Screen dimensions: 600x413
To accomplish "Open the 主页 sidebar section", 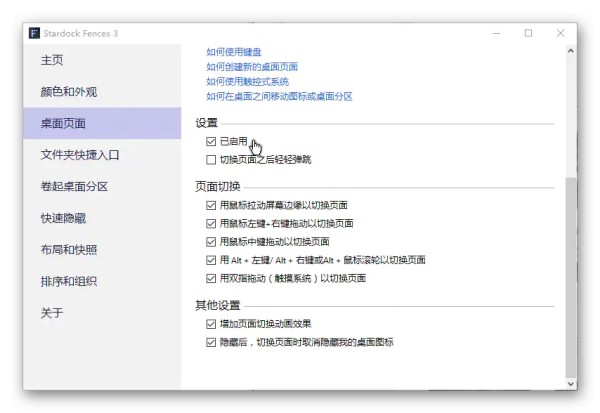I will 102,60.
